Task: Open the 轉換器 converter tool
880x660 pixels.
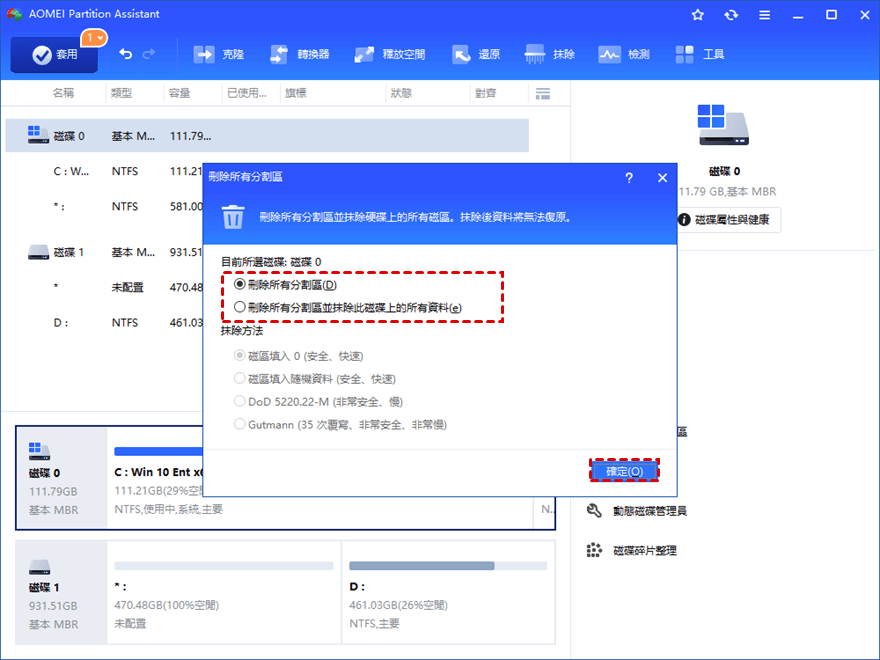Action: [299, 54]
